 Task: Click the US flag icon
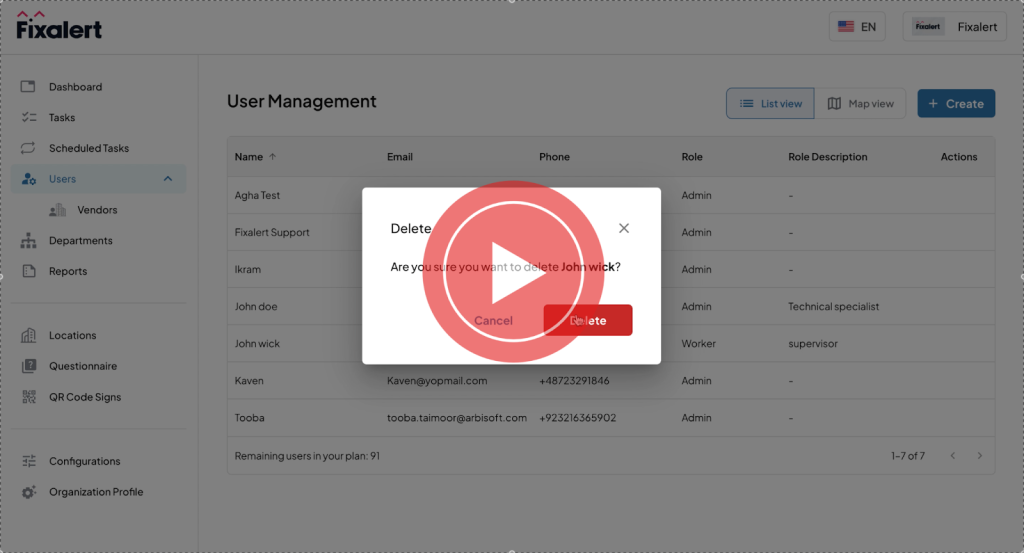846,27
